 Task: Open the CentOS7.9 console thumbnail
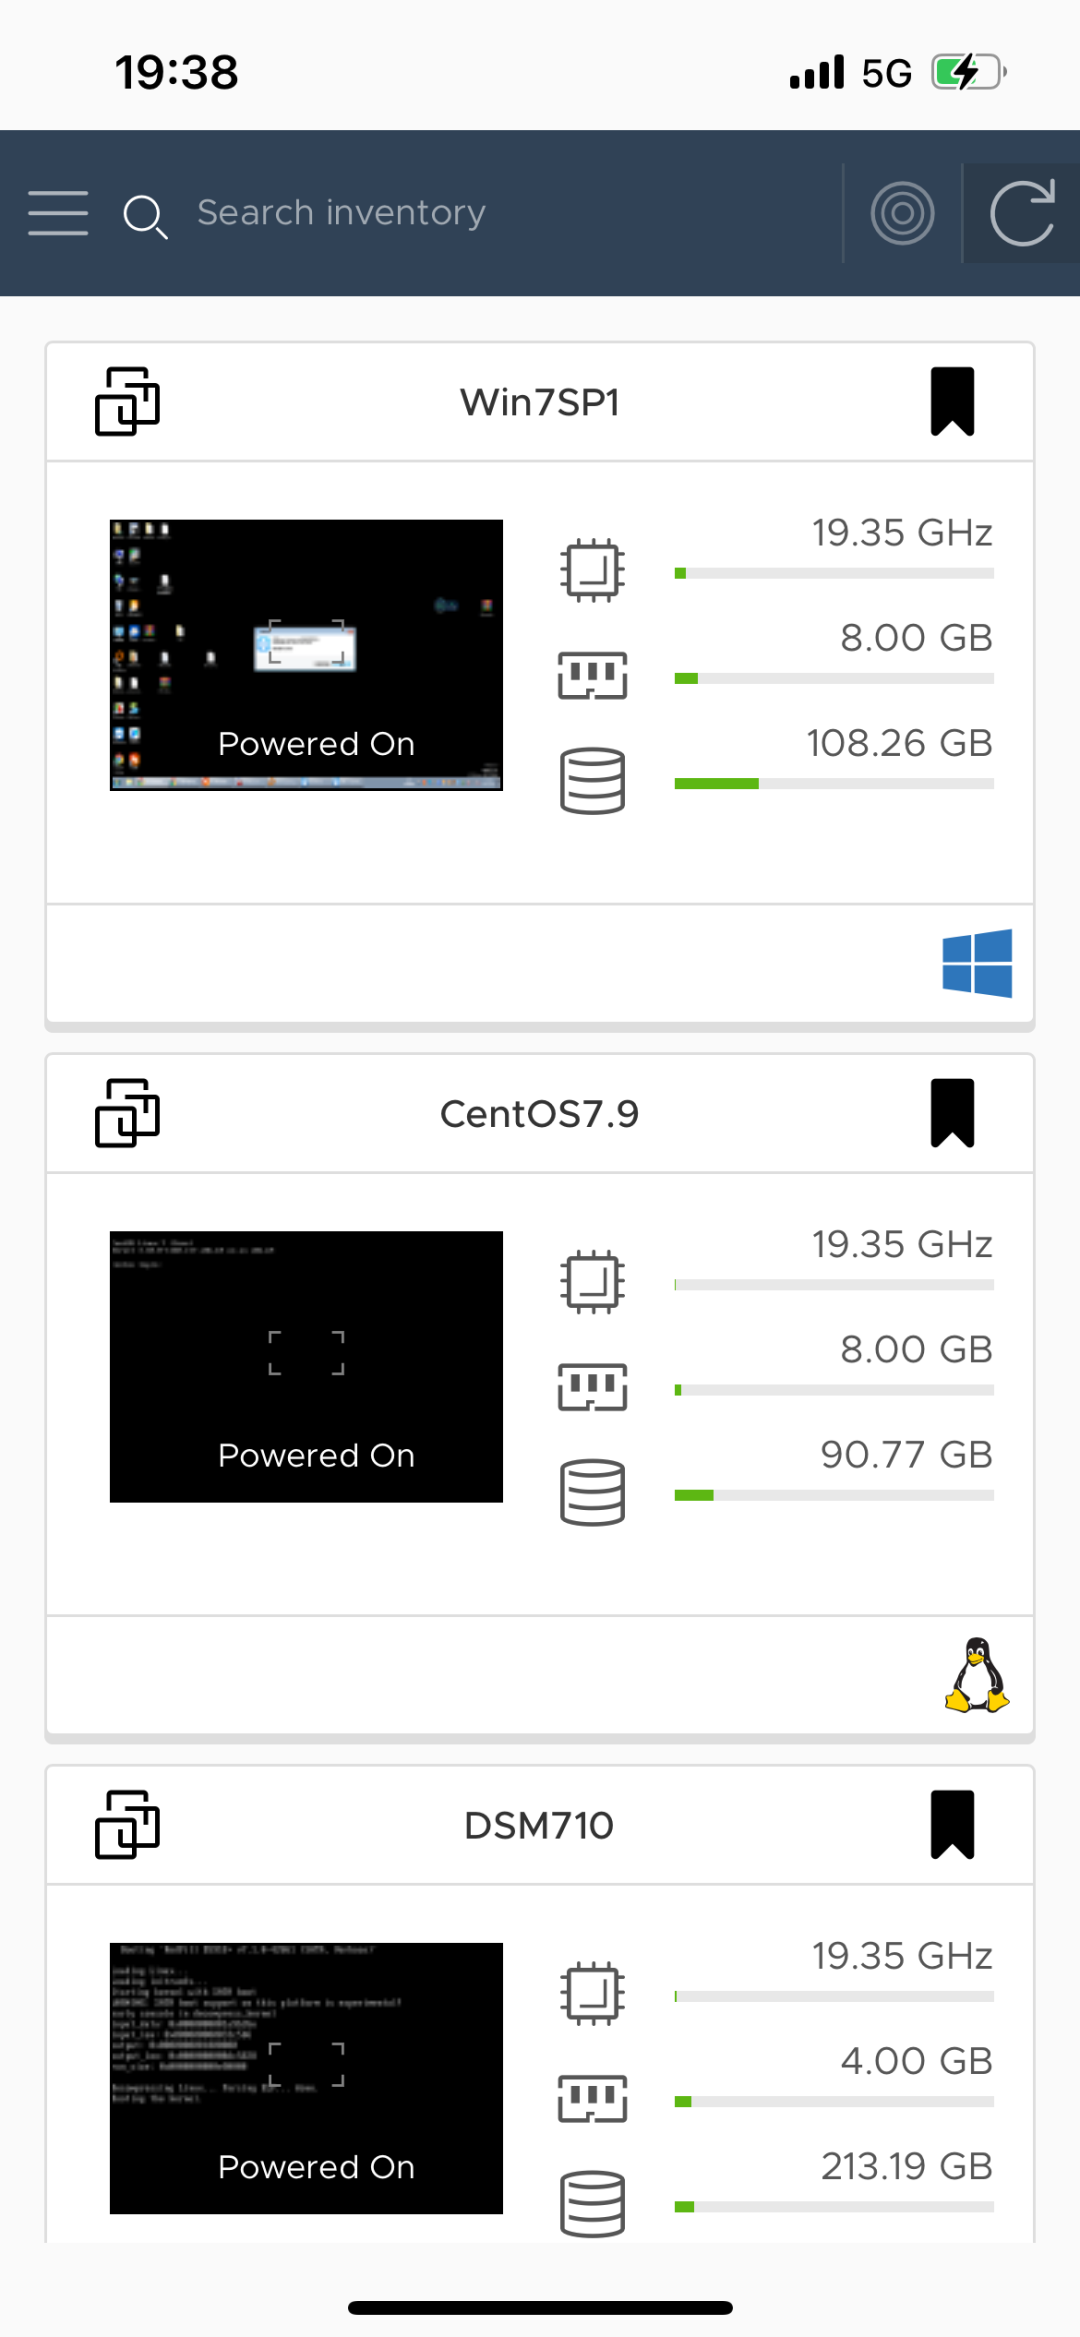click(306, 1366)
